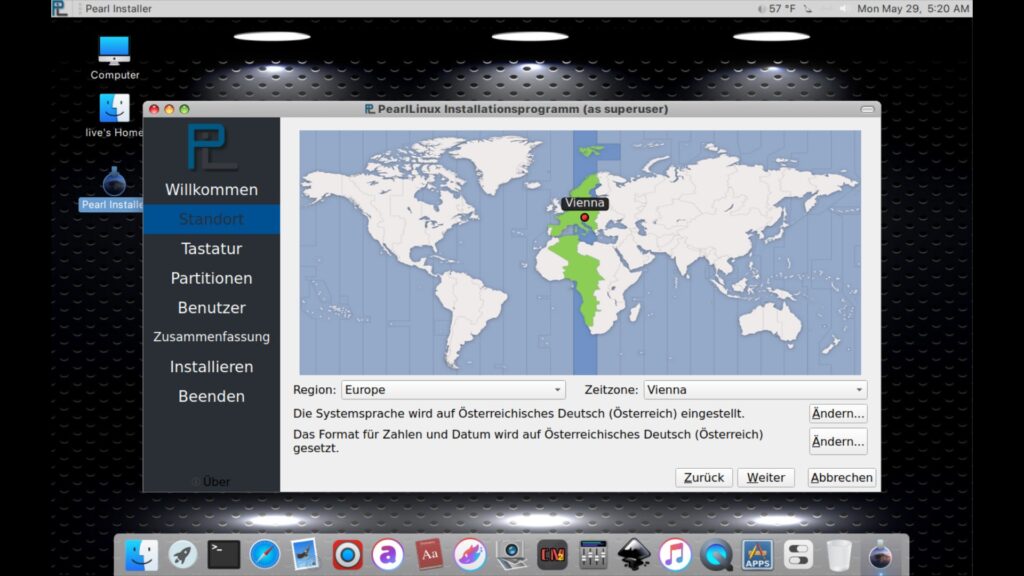Click the shade button at installer title bar right

867,109
